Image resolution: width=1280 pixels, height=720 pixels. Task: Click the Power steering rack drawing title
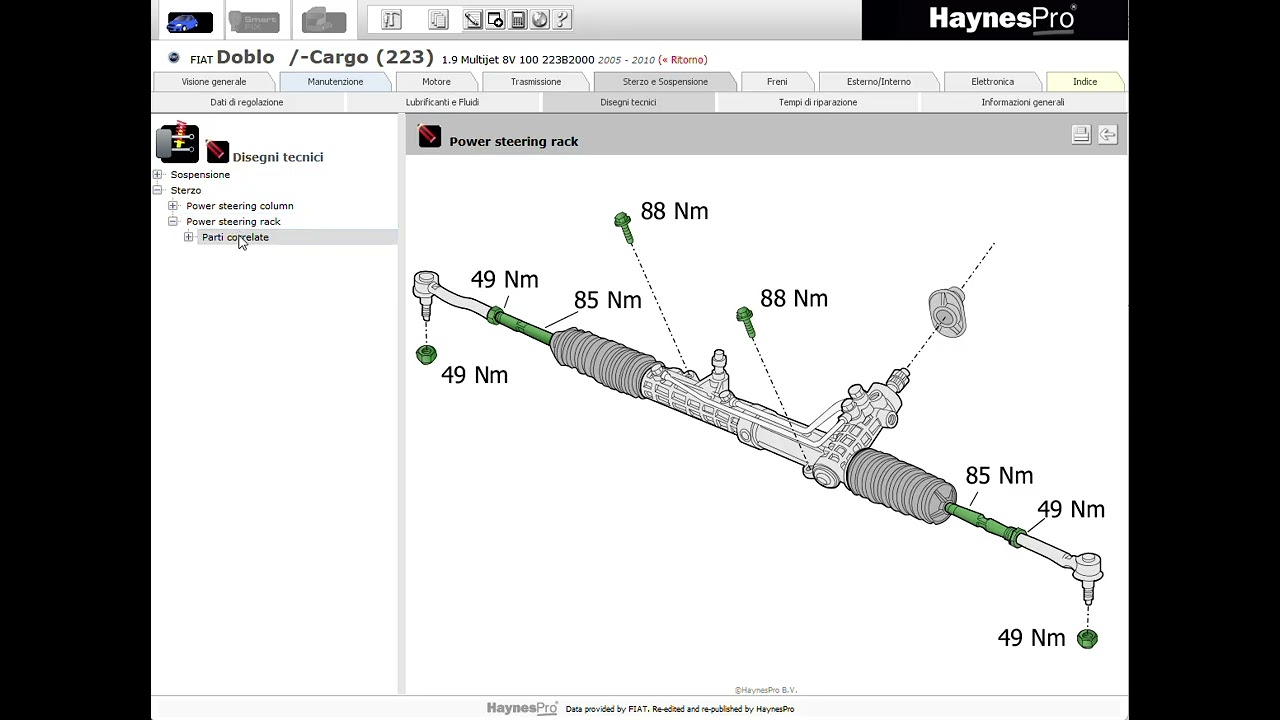click(x=514, y=142)
